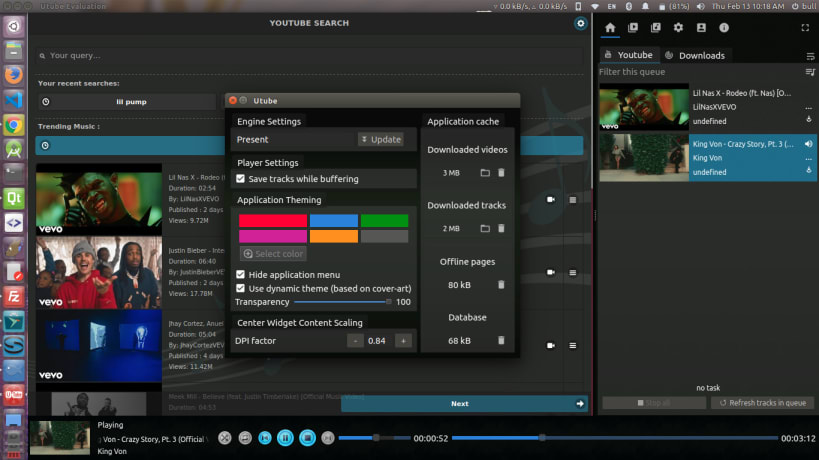The height and width of the screenshot is (460, 819).
Task: Open Firefox from the Ubuntu dock
Action: (14, 74)
